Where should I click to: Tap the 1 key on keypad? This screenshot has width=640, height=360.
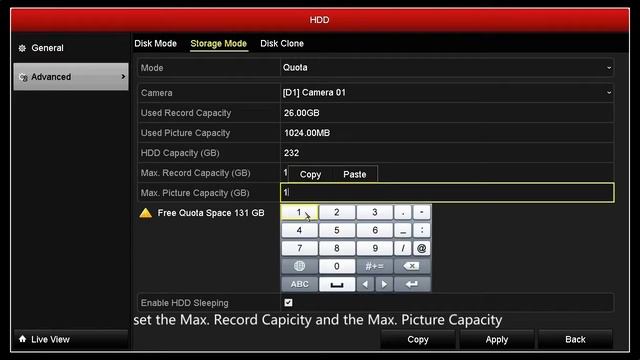(299, 212)
